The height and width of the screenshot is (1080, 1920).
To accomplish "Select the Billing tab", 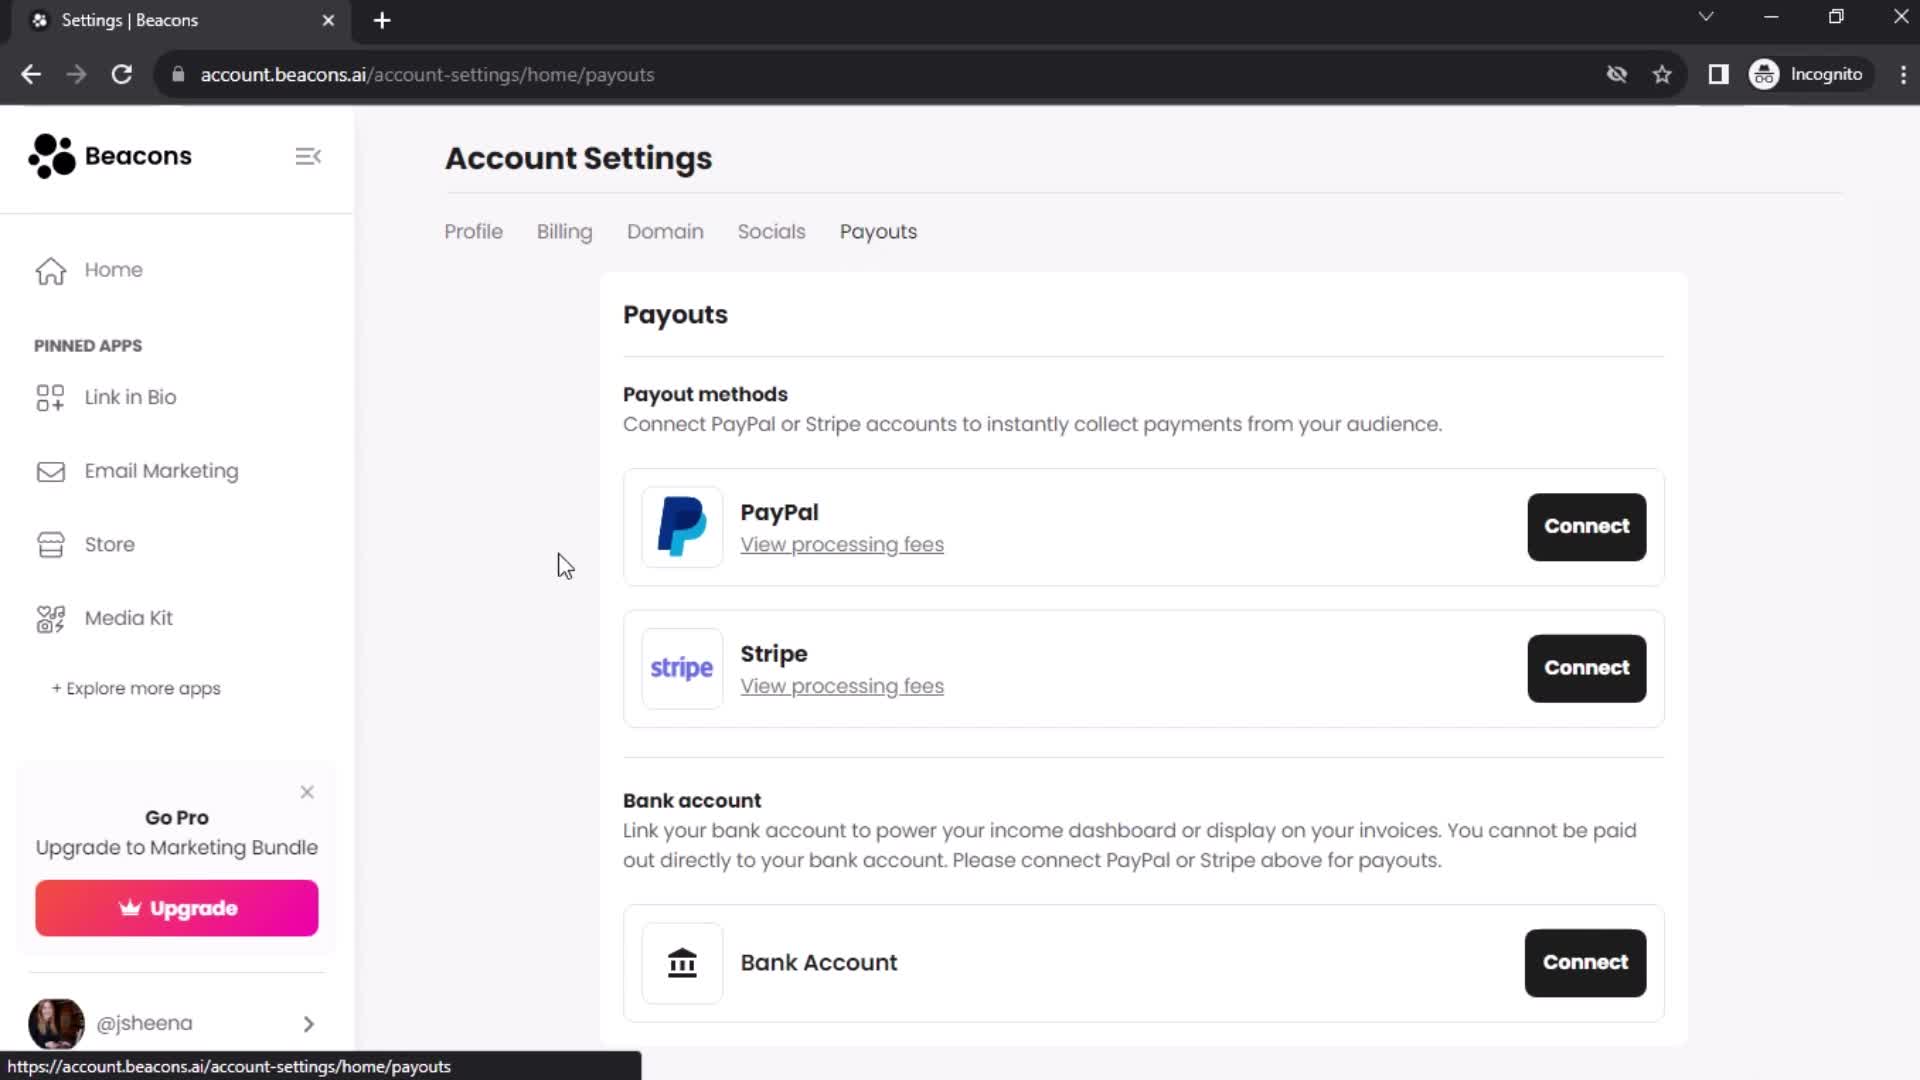I will 564,232.
